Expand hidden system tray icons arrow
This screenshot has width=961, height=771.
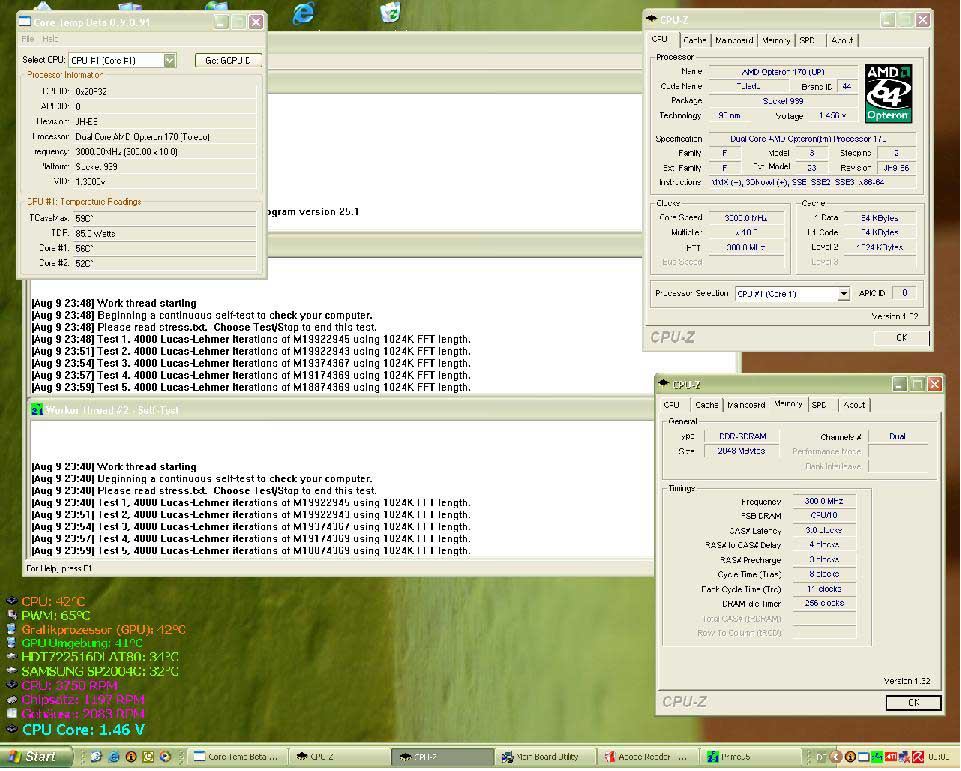(835, 757)
